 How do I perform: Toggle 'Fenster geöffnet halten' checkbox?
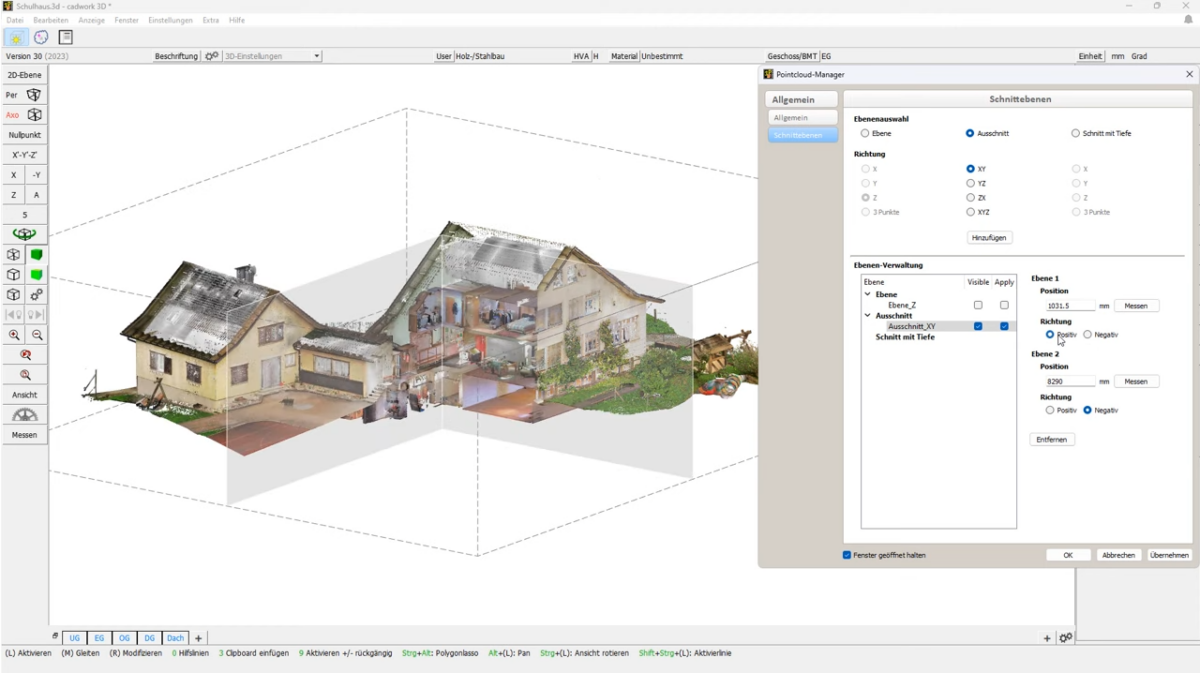click(847, 555)
